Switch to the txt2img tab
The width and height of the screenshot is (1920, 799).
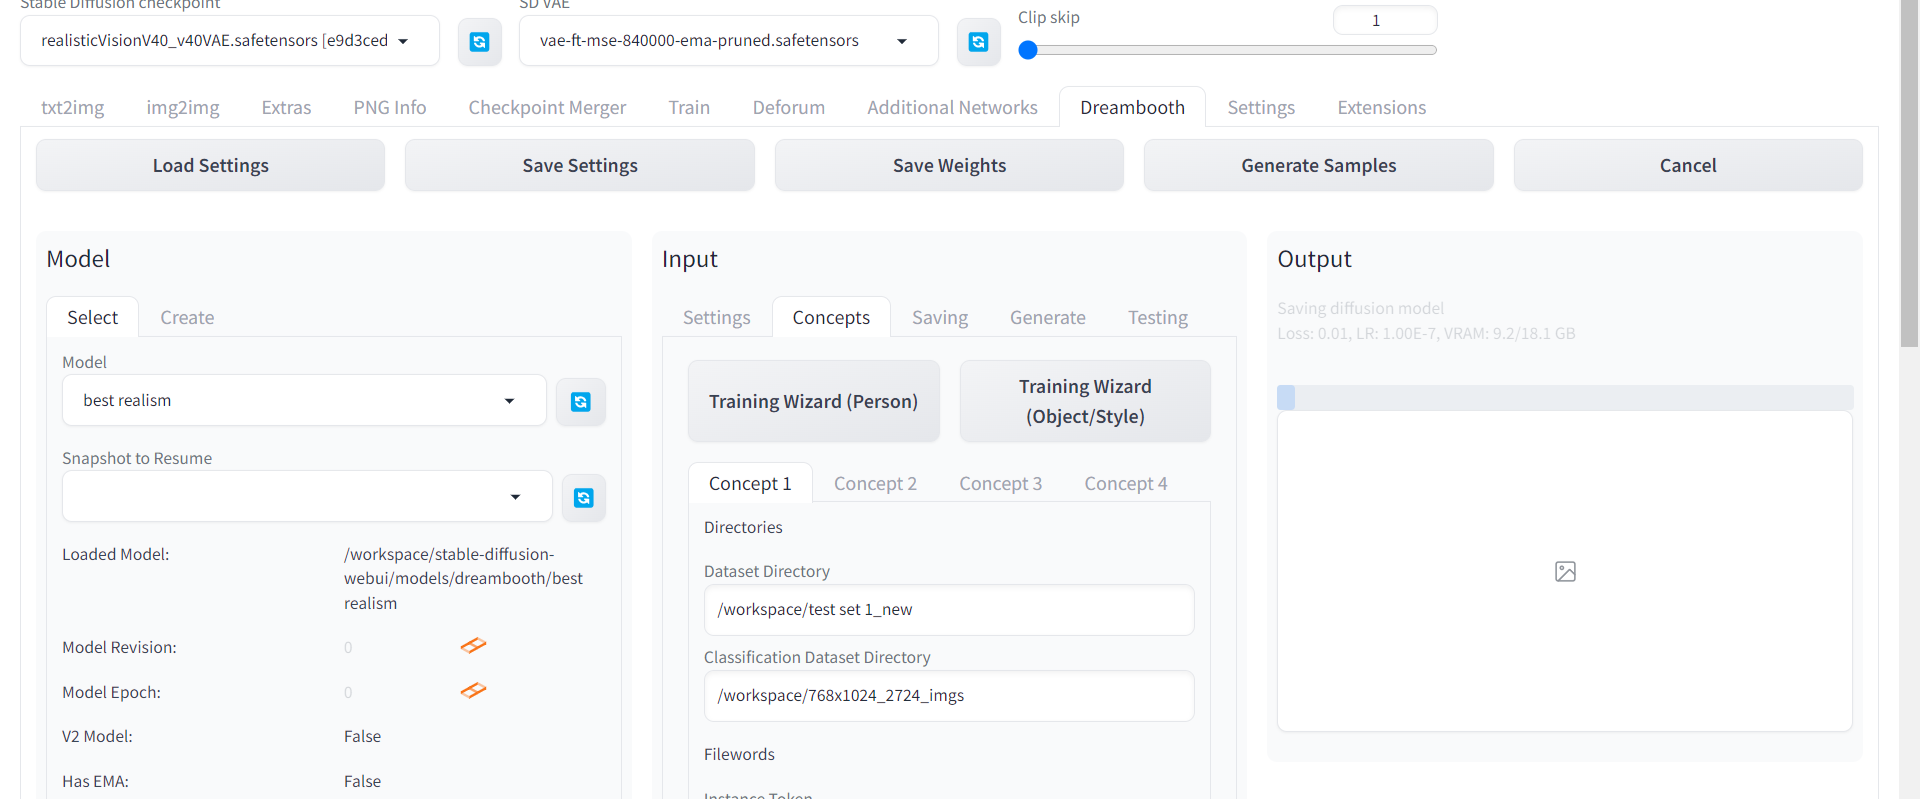point(72,107)
